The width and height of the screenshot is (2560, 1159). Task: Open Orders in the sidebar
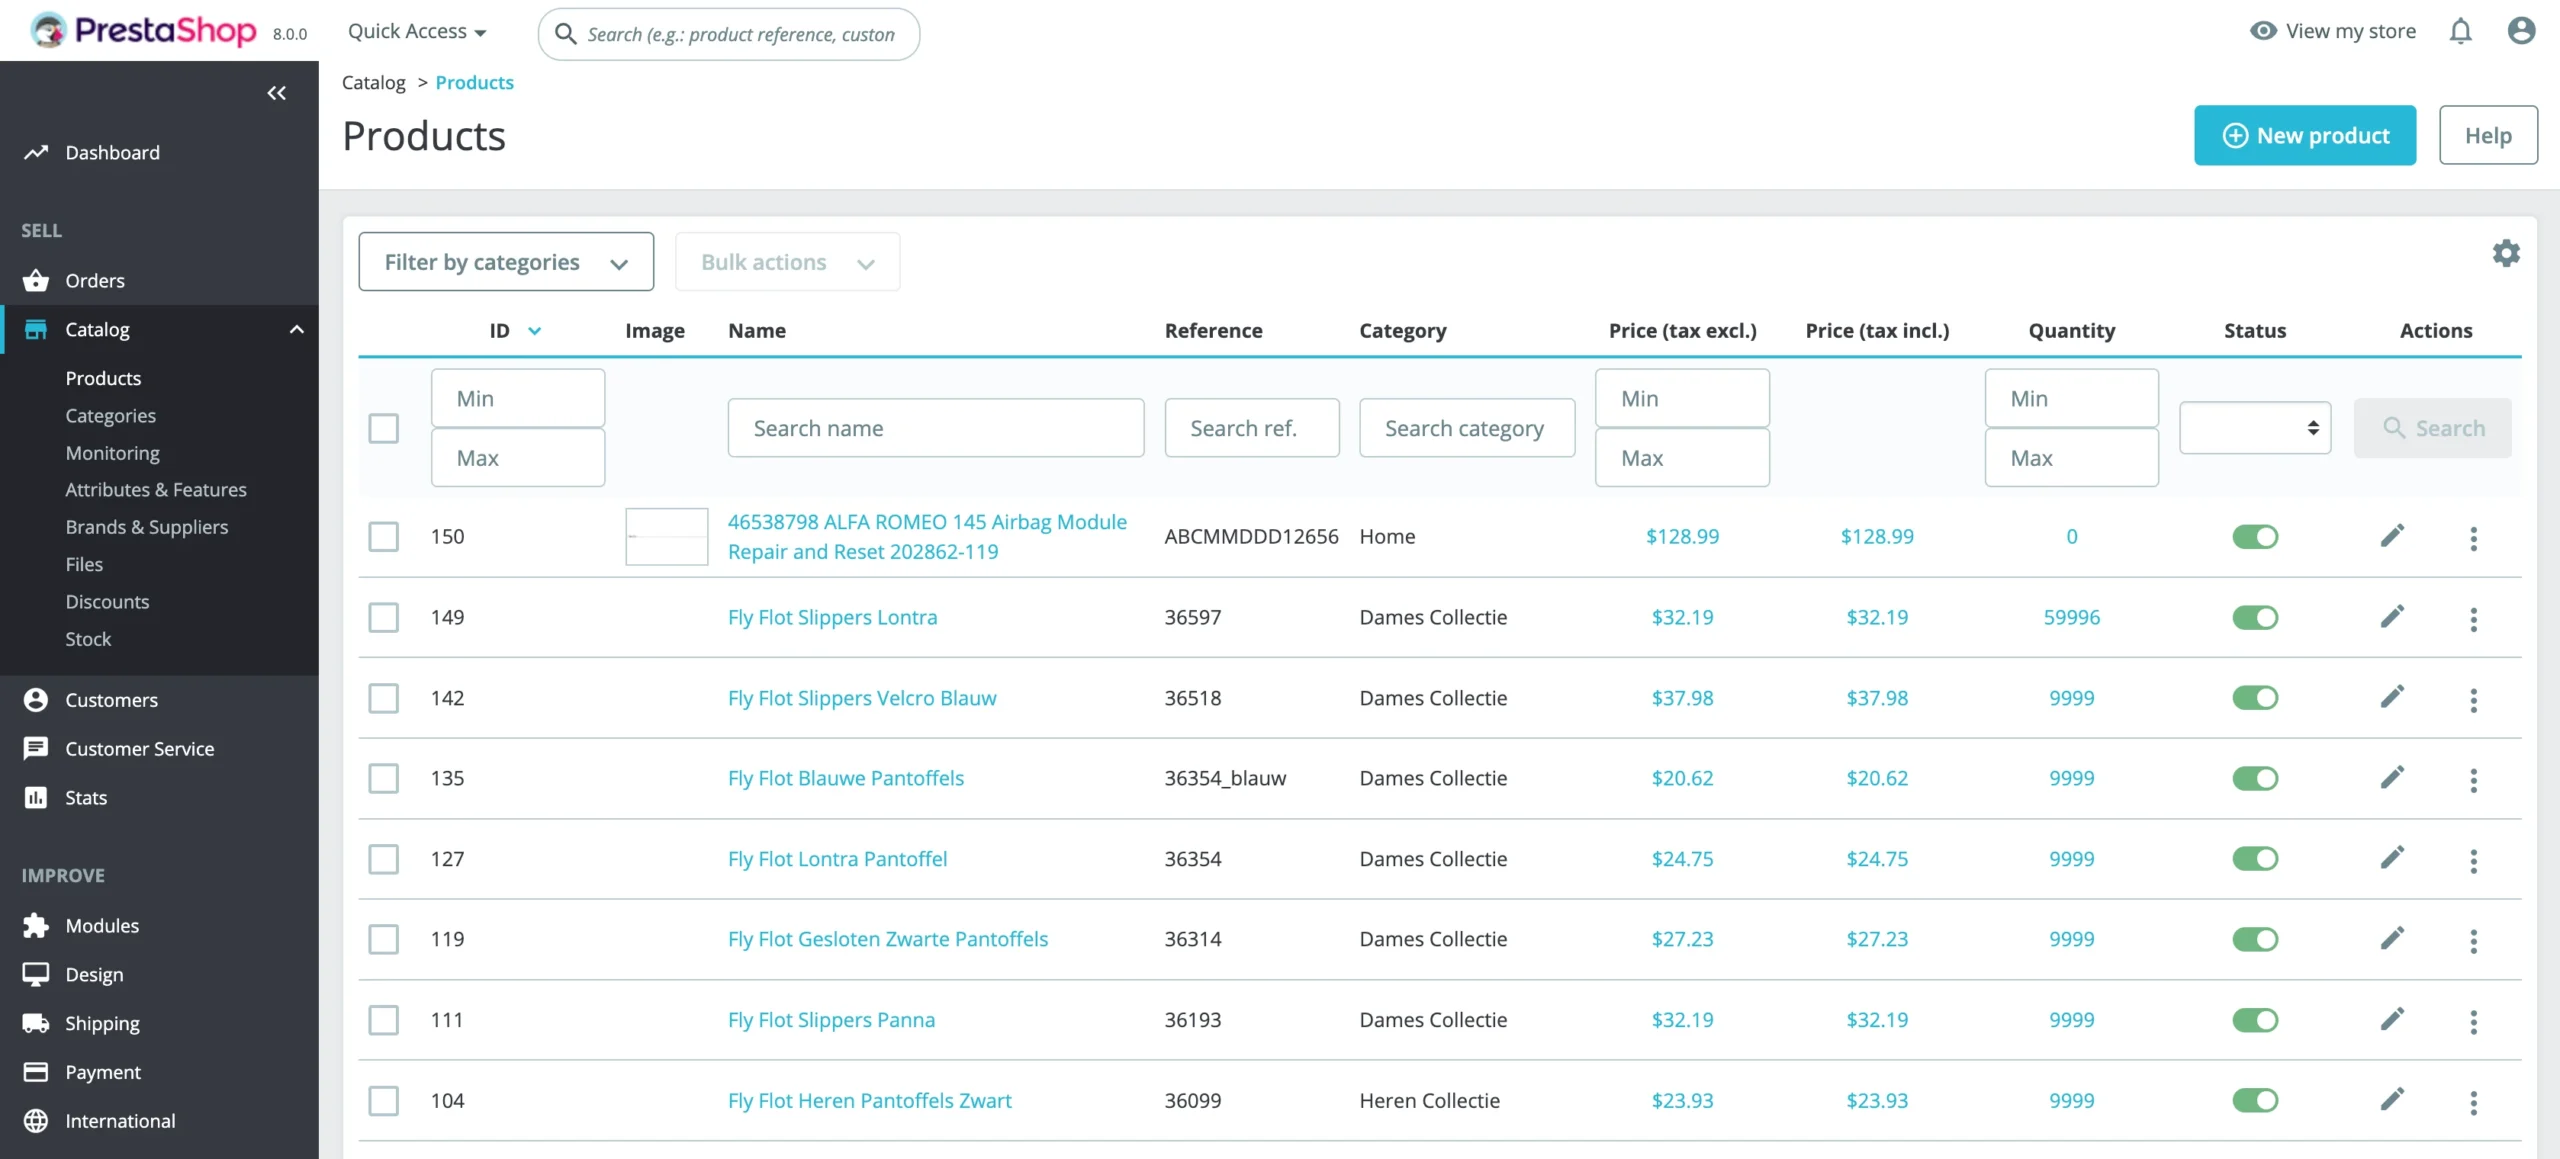click(95, 281)
